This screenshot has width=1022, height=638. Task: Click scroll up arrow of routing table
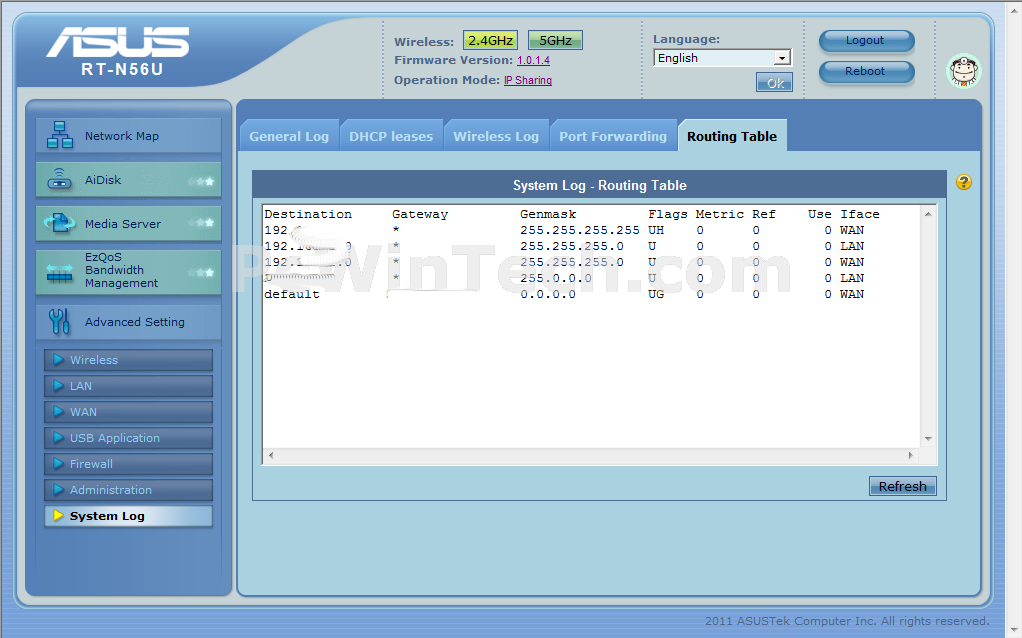[x=928, y=214]
